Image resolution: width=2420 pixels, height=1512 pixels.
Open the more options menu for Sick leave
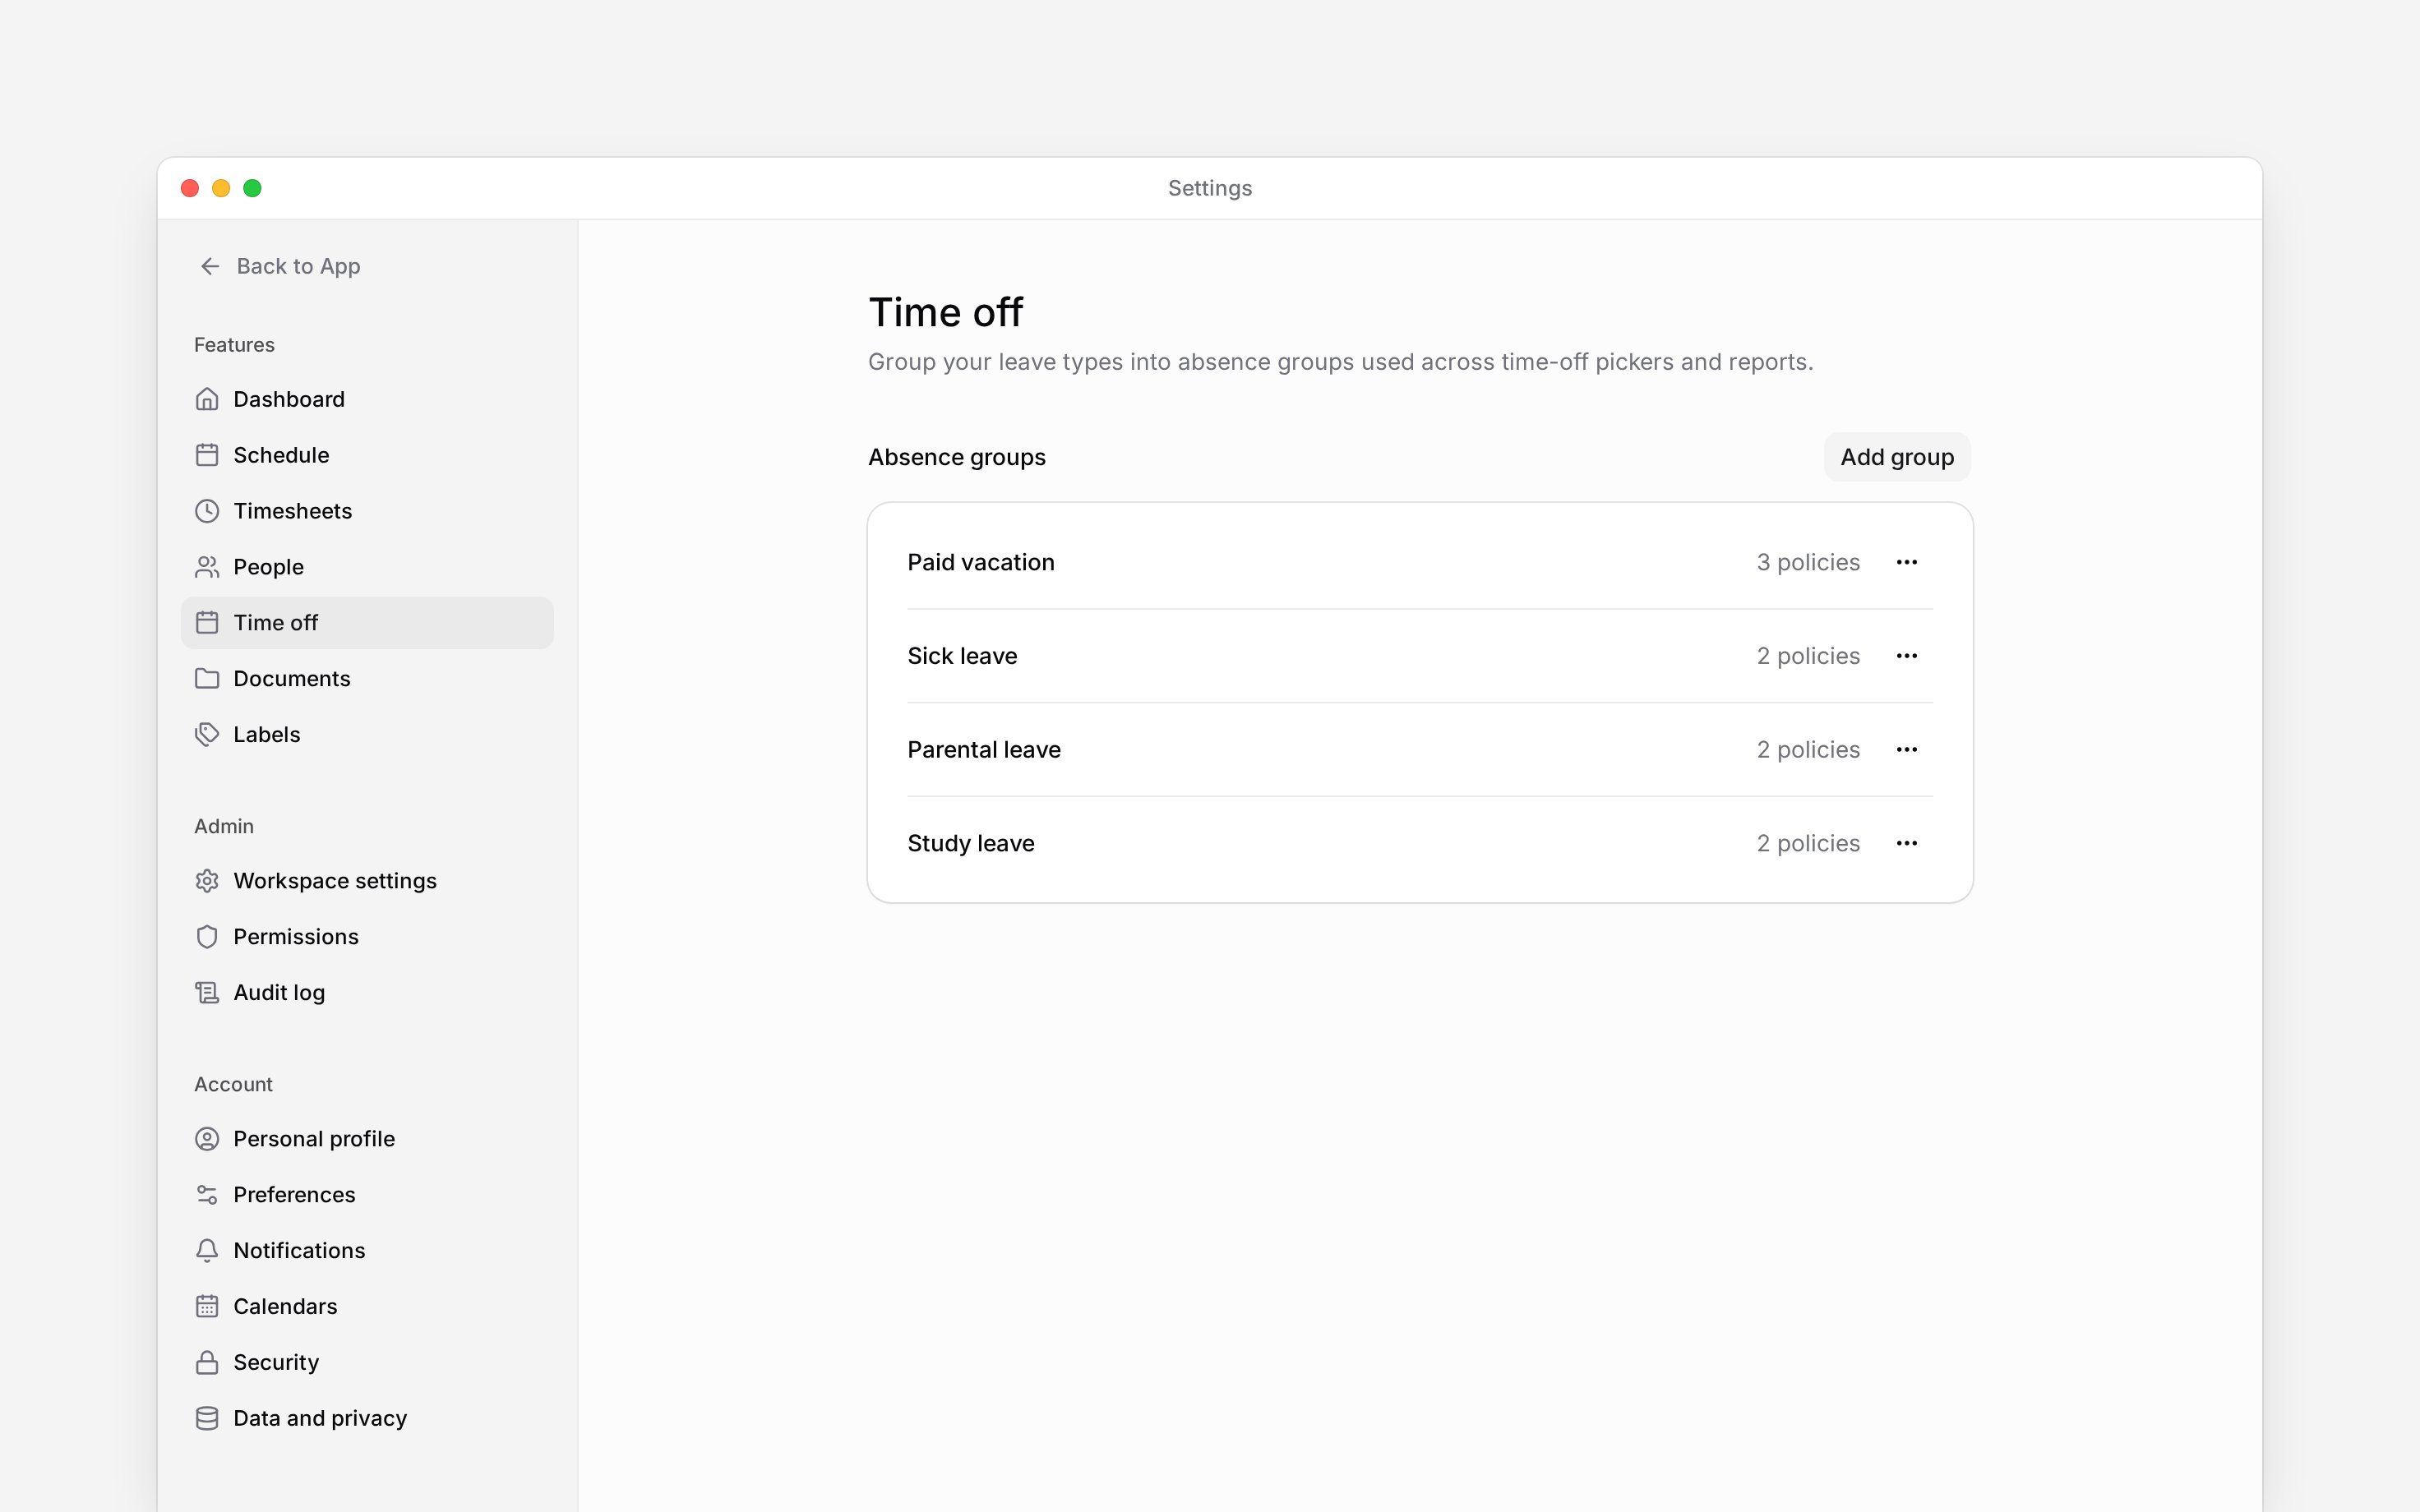[x=1907, y=656]
